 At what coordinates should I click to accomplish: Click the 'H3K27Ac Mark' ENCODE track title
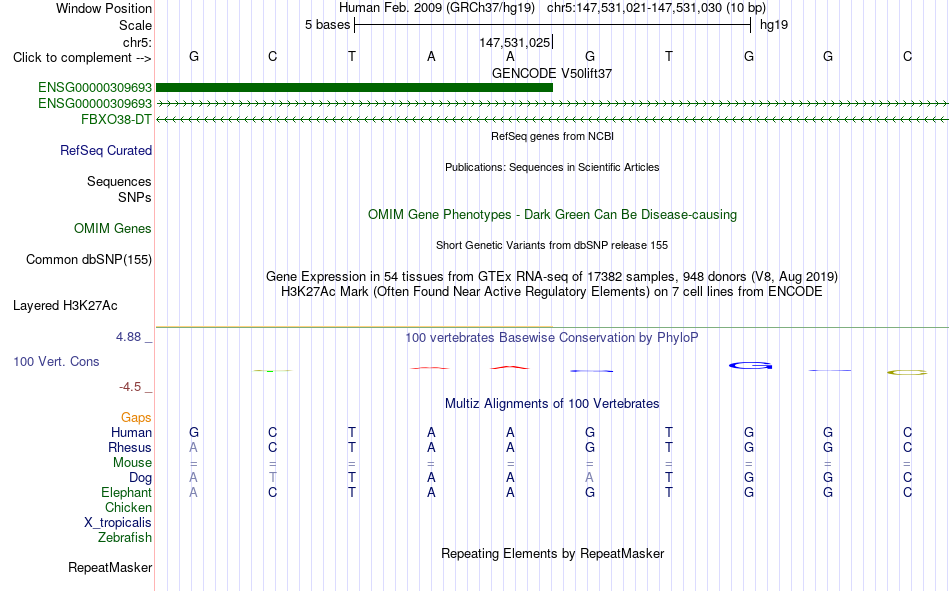552,292
